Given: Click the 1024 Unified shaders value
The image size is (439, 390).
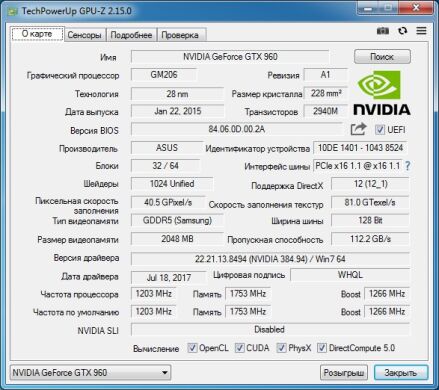Looking at the screenshot, I should (172, 184).
